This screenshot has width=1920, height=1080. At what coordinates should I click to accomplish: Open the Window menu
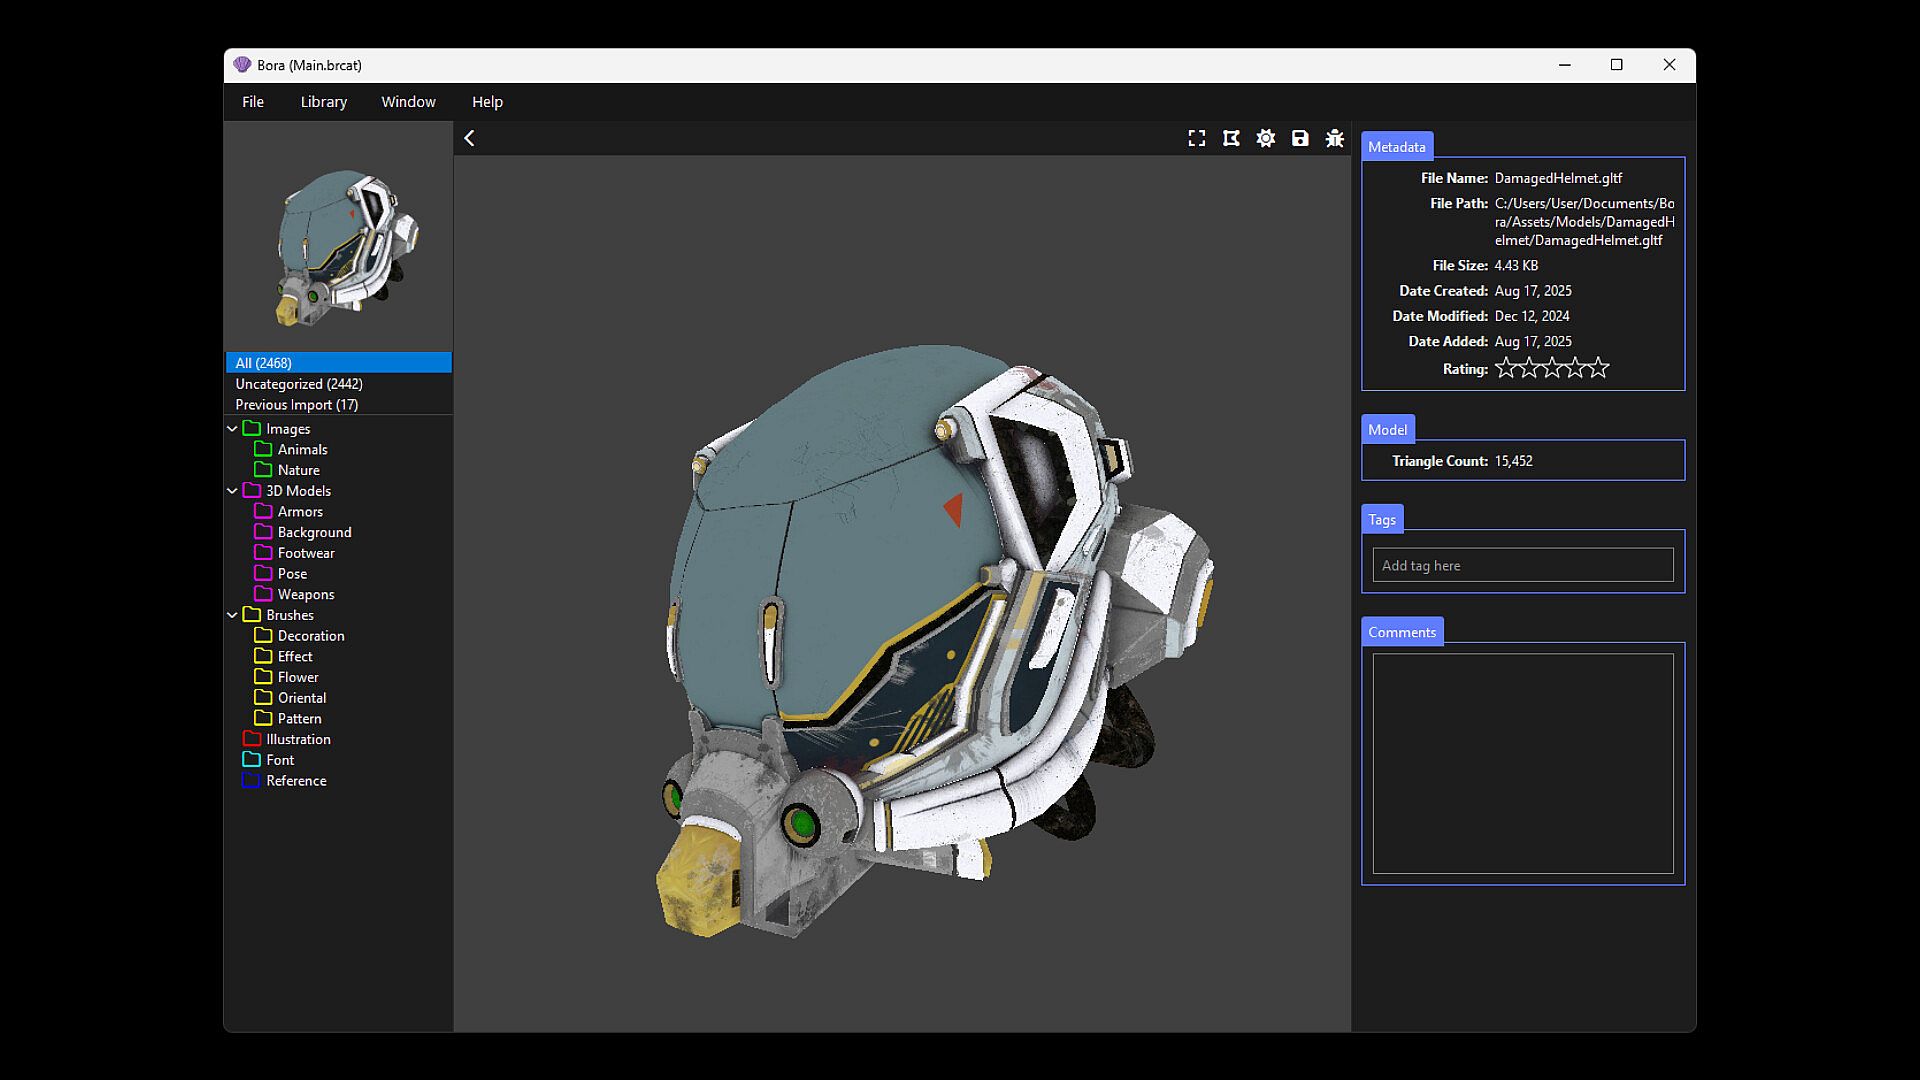click(x=408, y=102)
